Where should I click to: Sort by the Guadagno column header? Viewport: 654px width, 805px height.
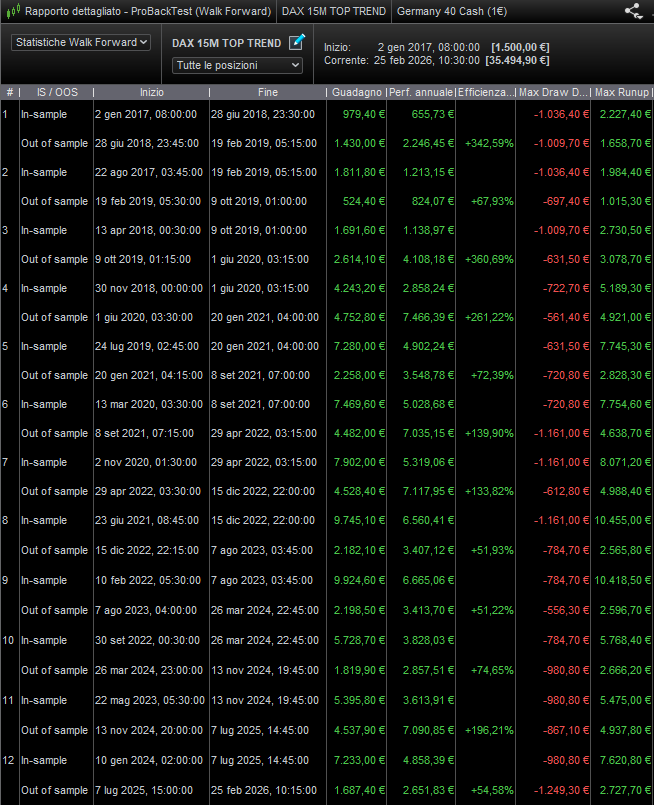pyautogui.click(x=357, y=93)
